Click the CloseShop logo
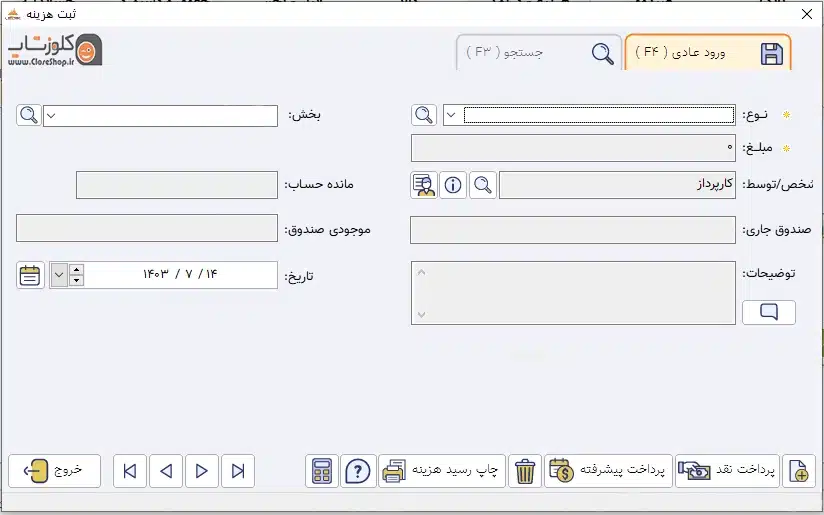Viewport: 824px width, 515px height. (x=55, y=50)
